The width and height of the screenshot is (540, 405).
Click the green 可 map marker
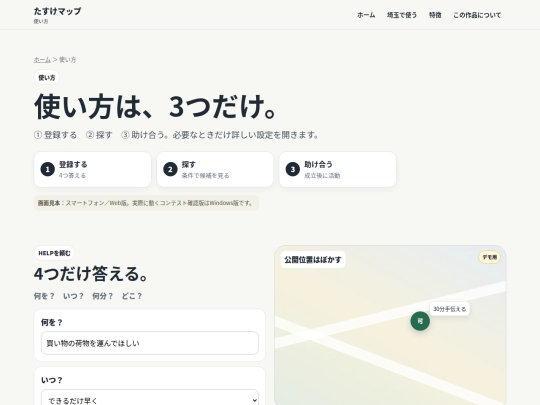[420, 321]
